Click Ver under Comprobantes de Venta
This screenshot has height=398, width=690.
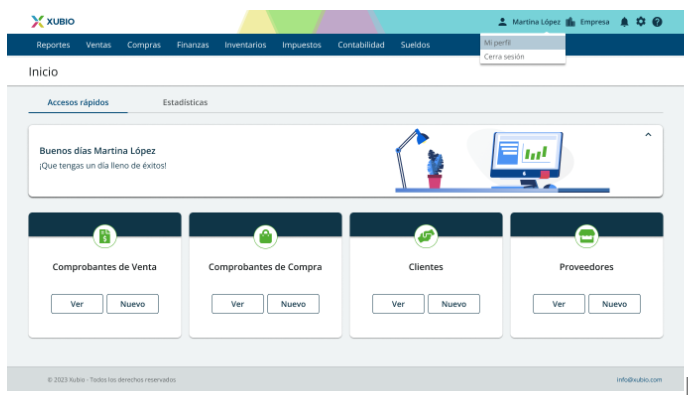click(77, 304)
